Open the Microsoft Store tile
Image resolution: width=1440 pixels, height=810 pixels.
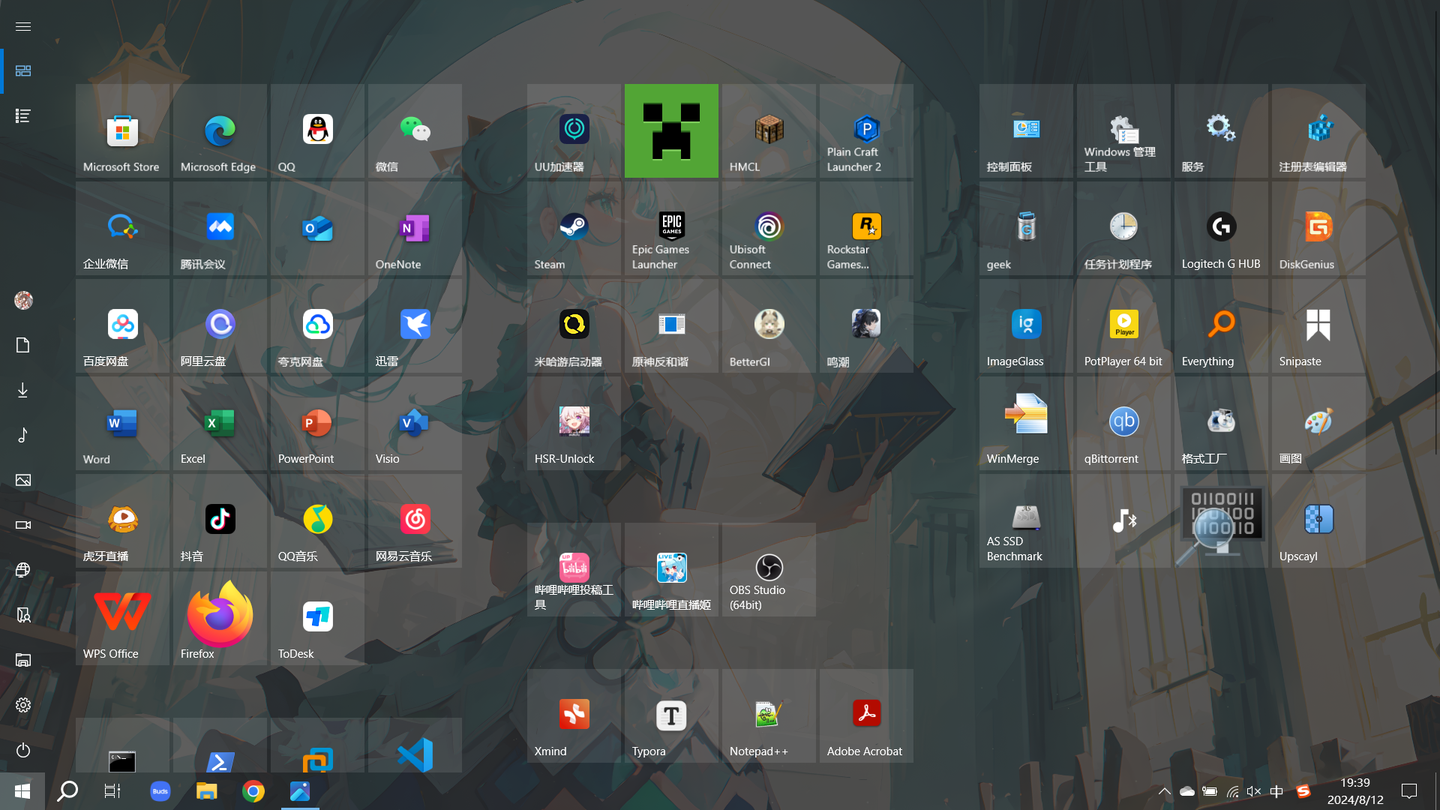(122, 131)
